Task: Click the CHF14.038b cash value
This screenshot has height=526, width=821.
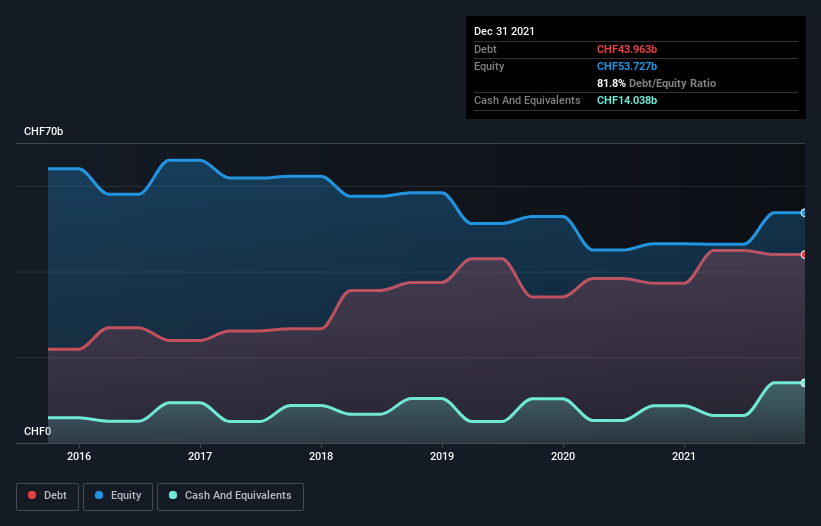Action: pyautogui.click(x=627, y=100)
